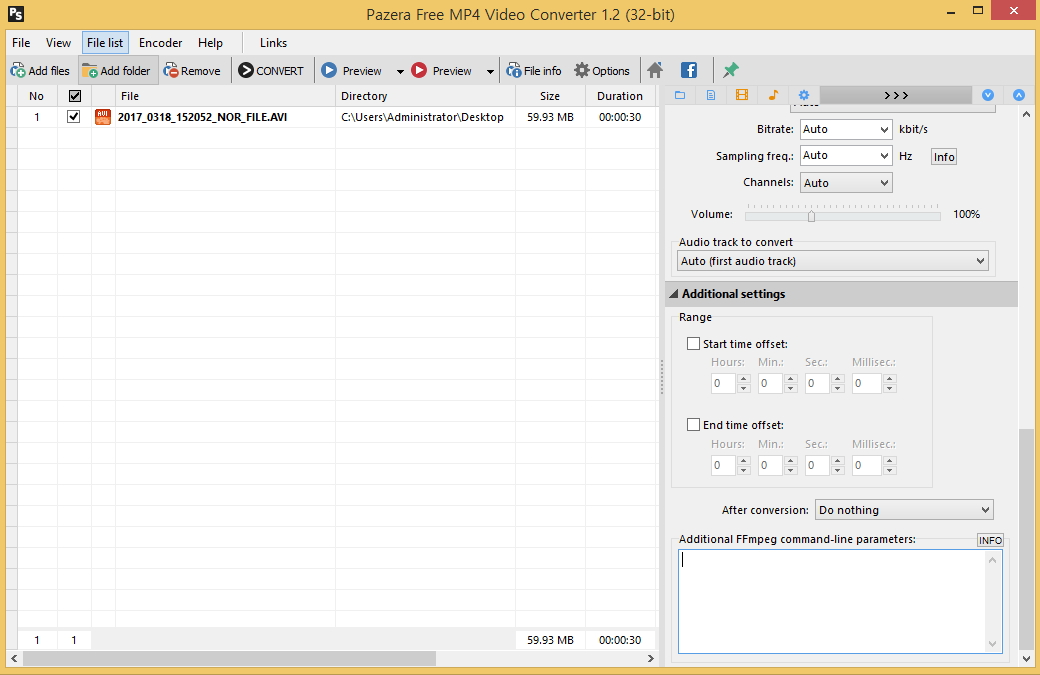
Task: Click the Add files toolbar icon
Action: [x=40, y=71]
